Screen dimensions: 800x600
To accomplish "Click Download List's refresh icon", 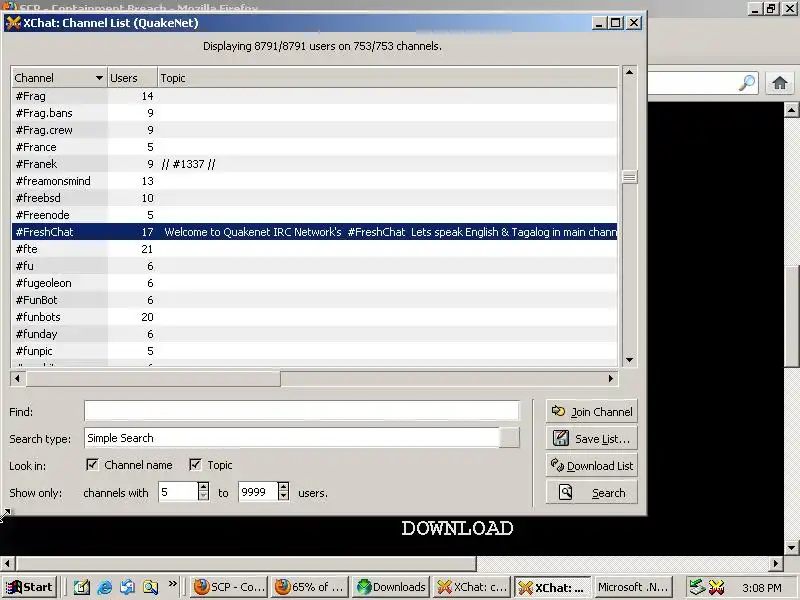I will [x=557, y=465].
